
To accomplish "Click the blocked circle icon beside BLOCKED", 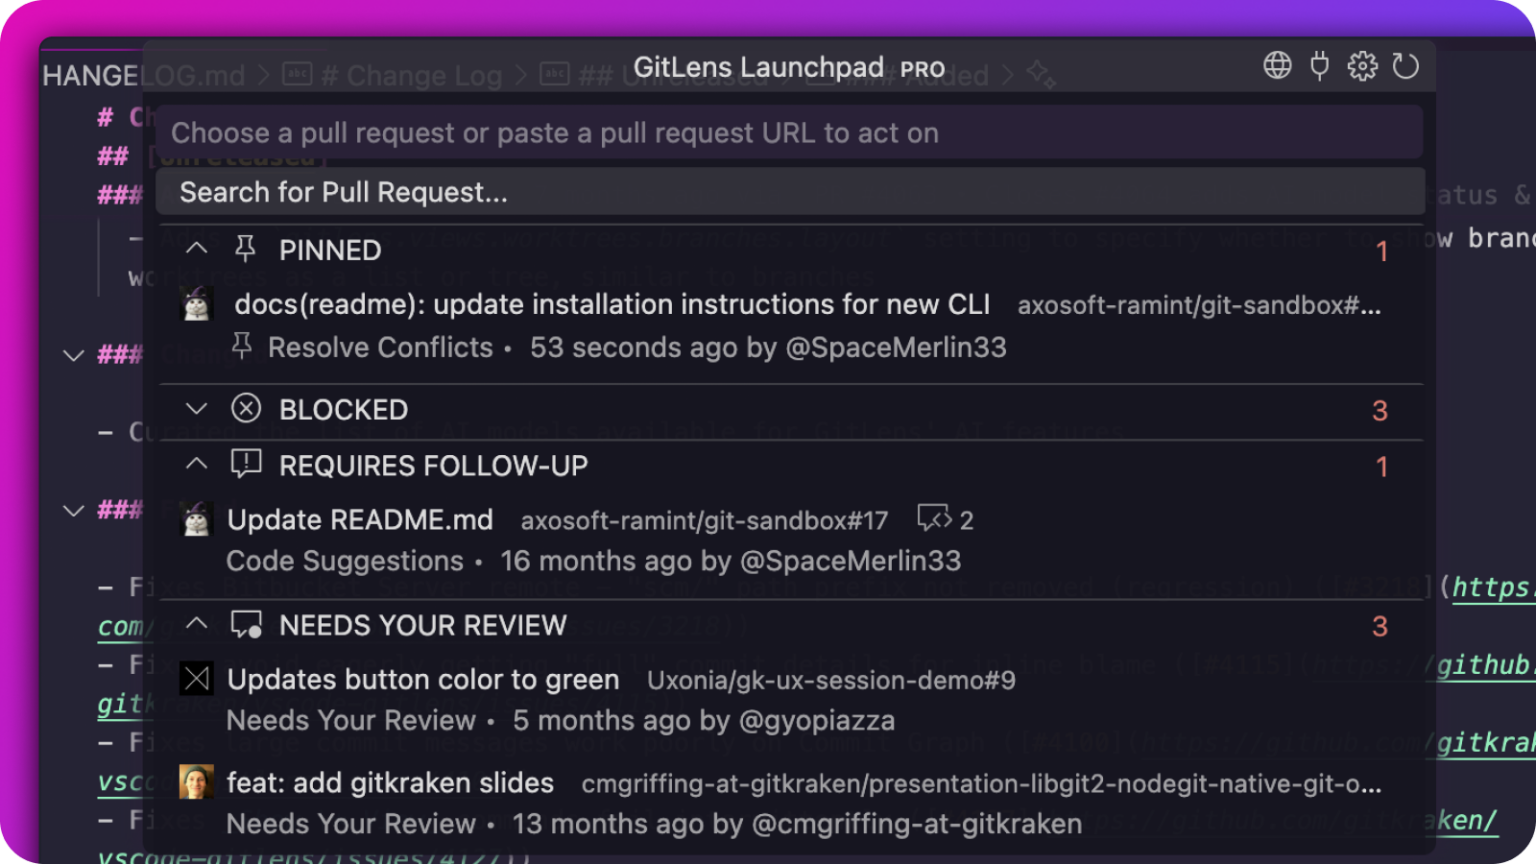I will pyautogui.click(x=245, y=409).
